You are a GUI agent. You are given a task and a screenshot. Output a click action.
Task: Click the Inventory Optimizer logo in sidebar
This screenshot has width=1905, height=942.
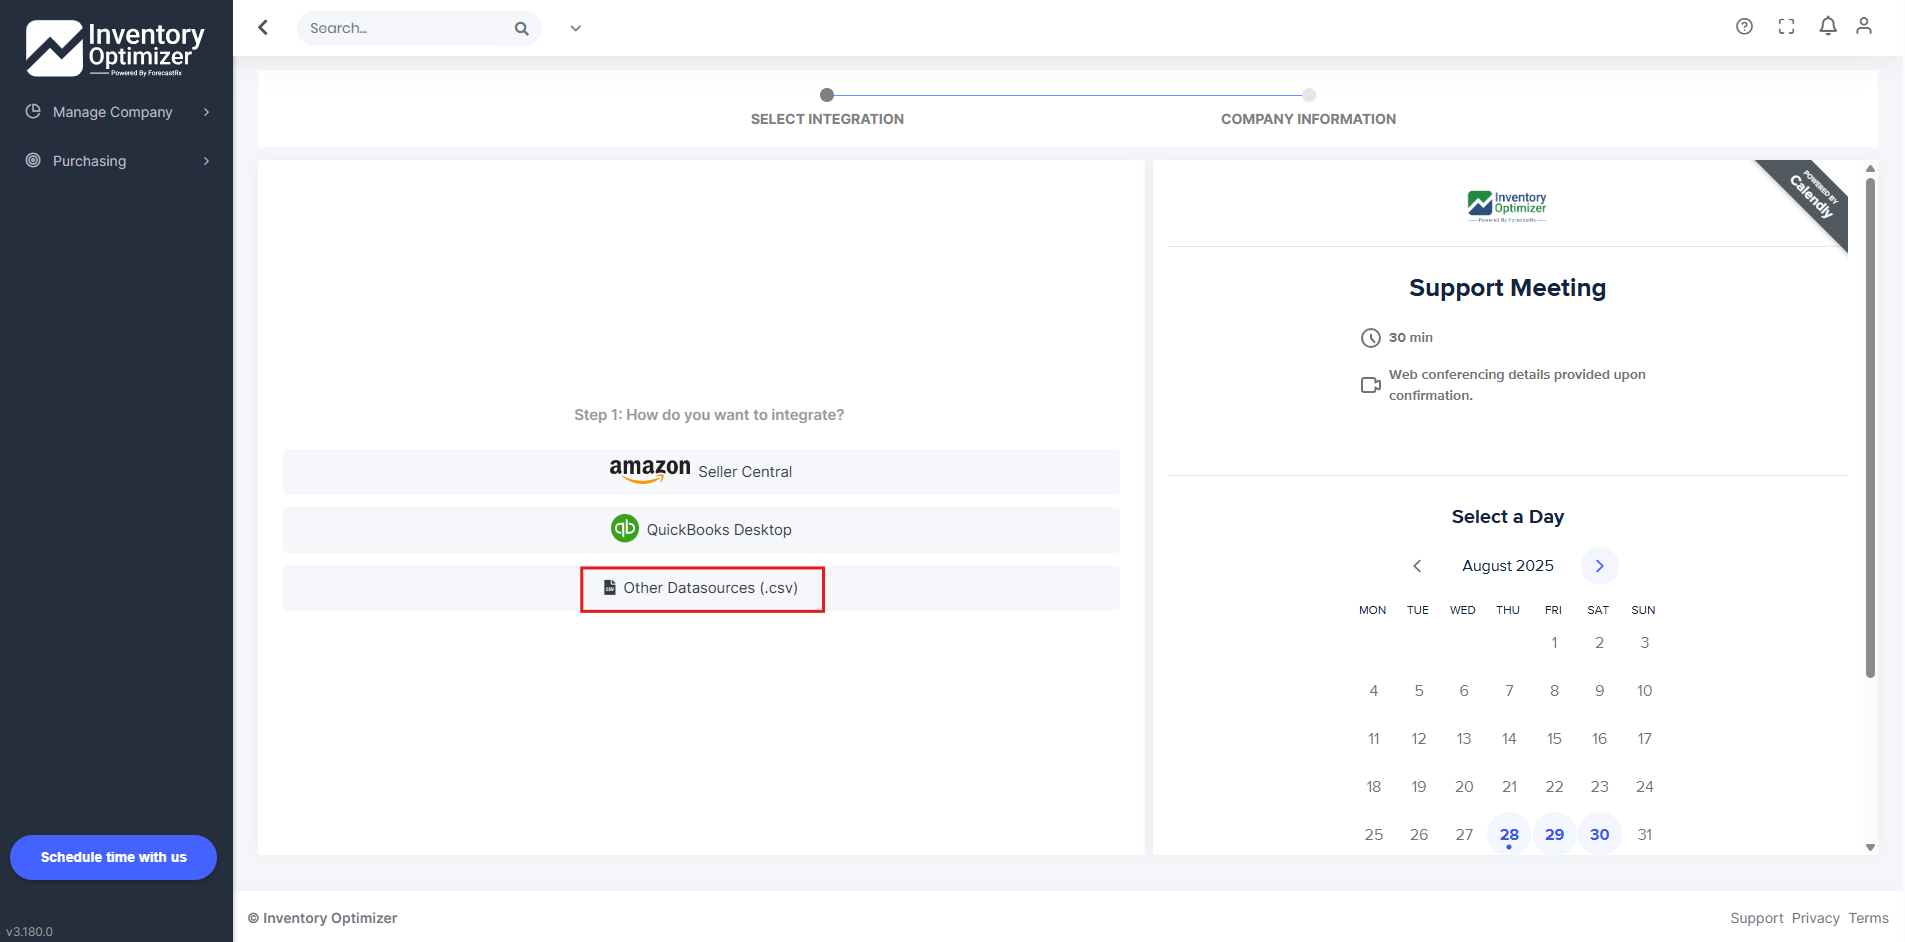(115, 47)
